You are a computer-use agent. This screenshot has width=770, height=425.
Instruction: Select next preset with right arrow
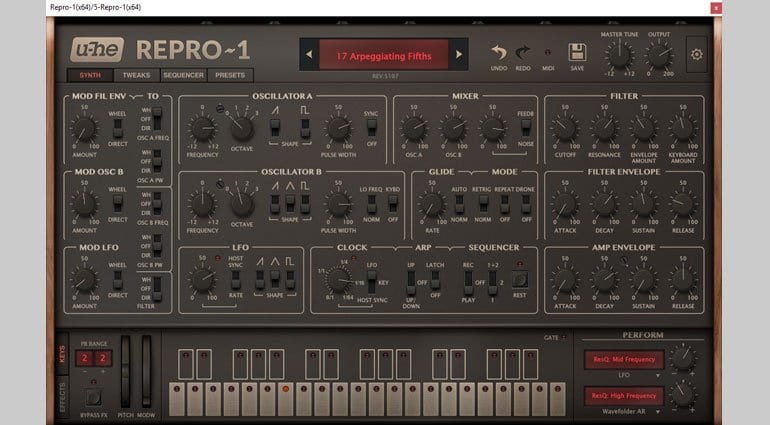(459, 55)
